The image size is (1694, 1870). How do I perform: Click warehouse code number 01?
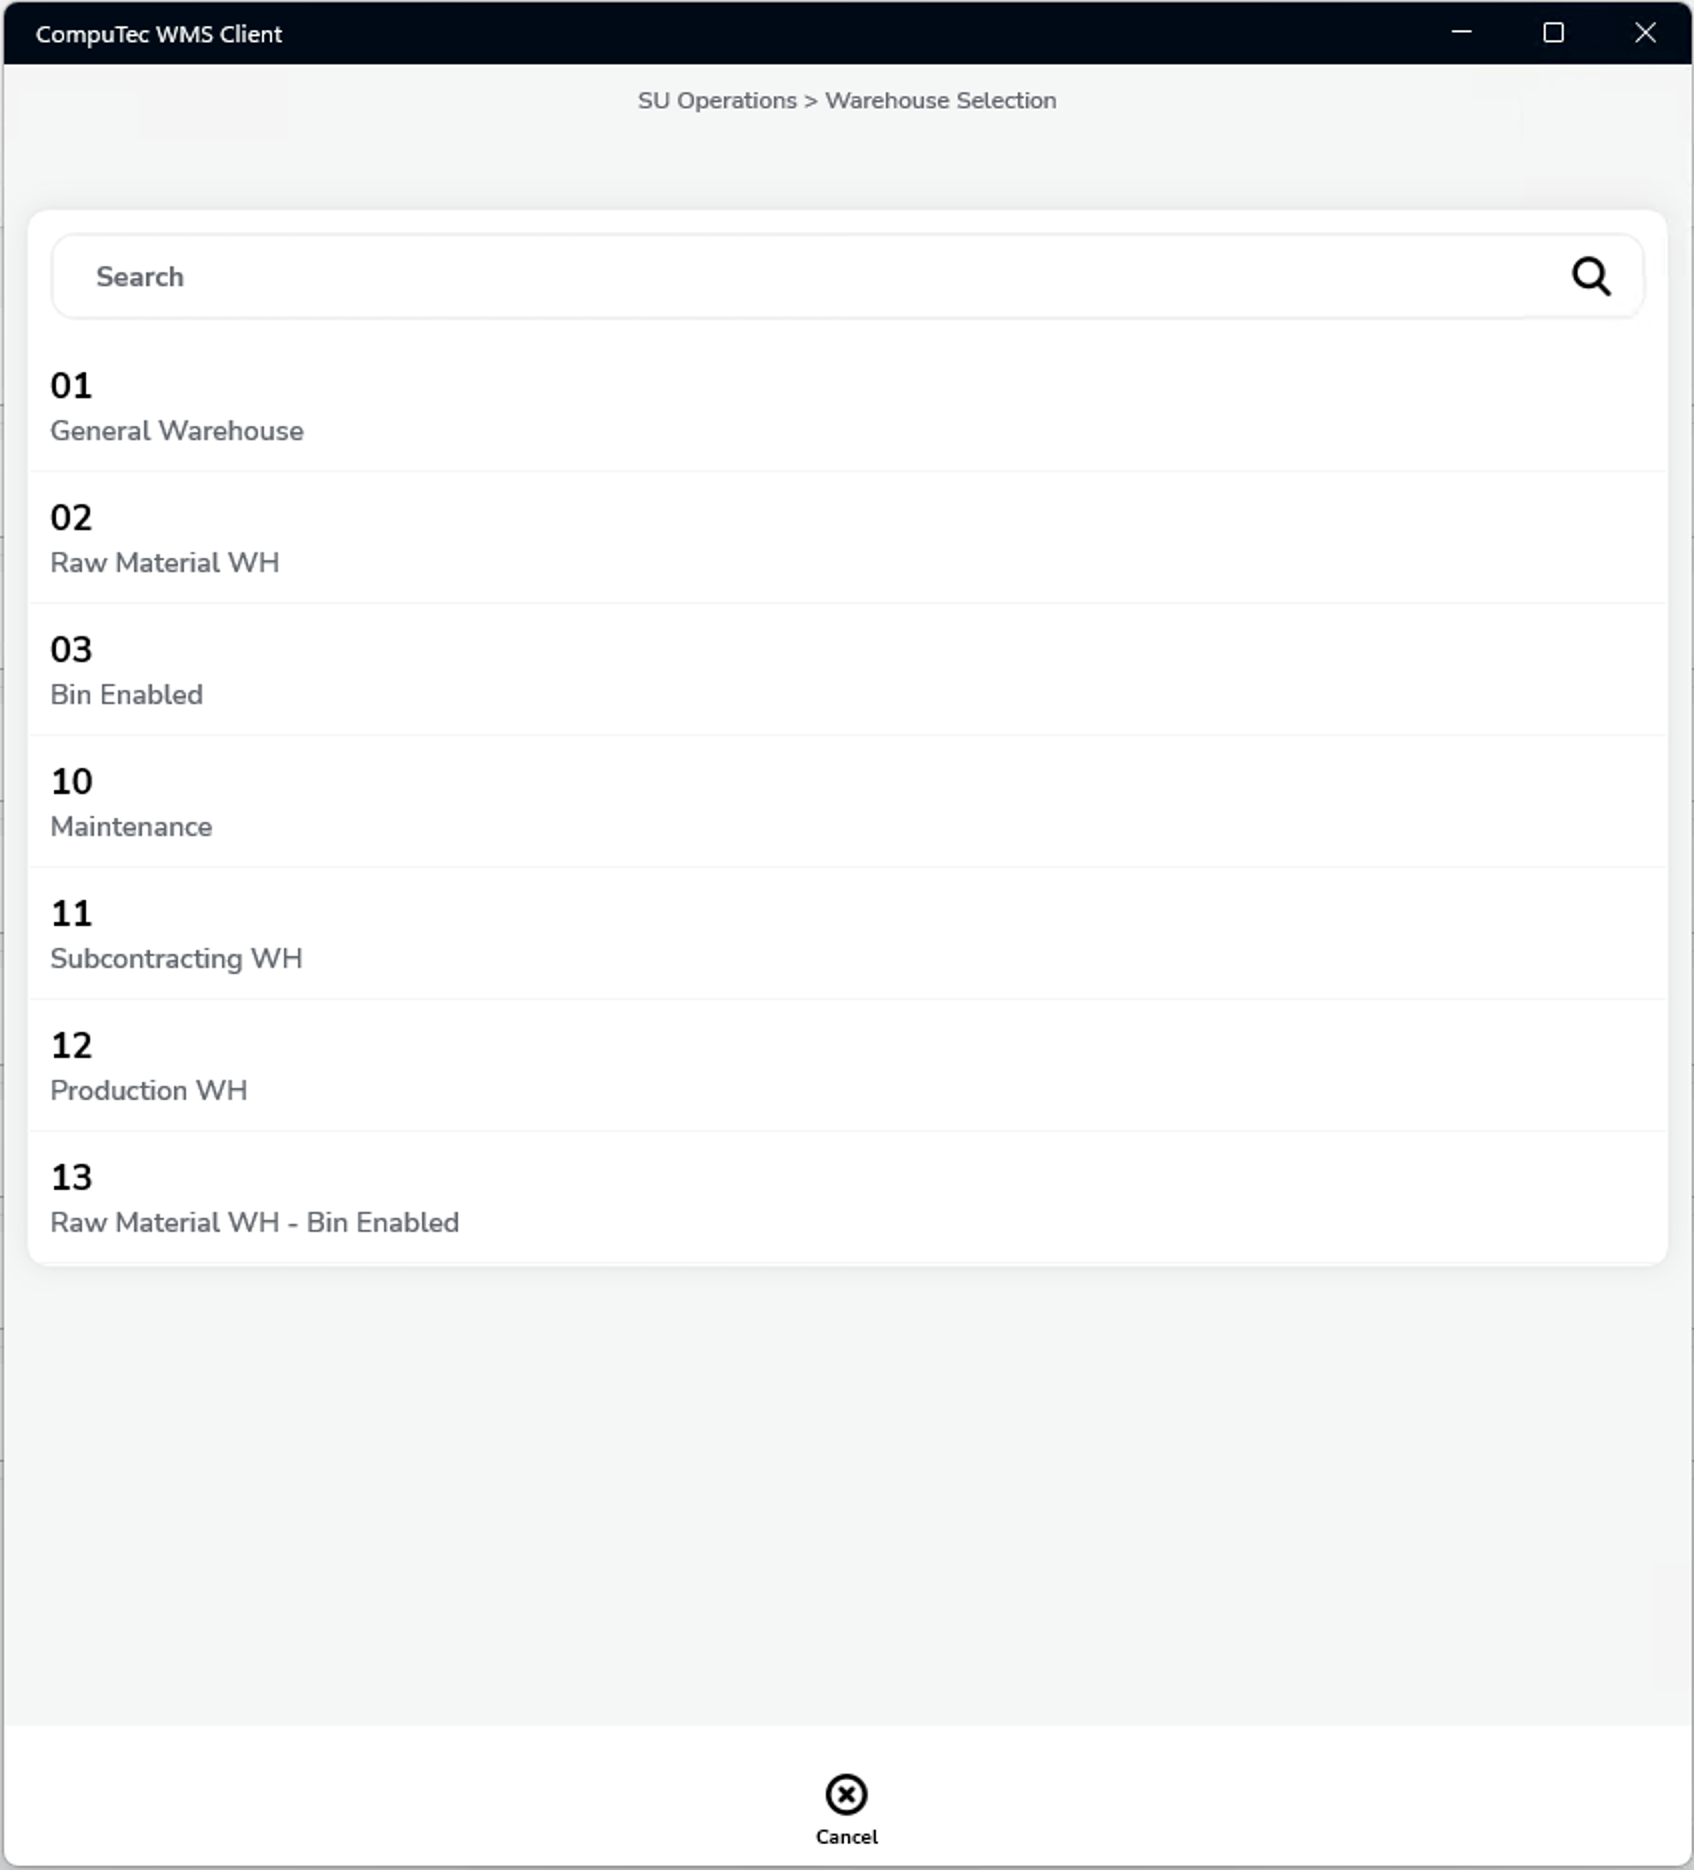pyautogui.click(x=71, y=386)
